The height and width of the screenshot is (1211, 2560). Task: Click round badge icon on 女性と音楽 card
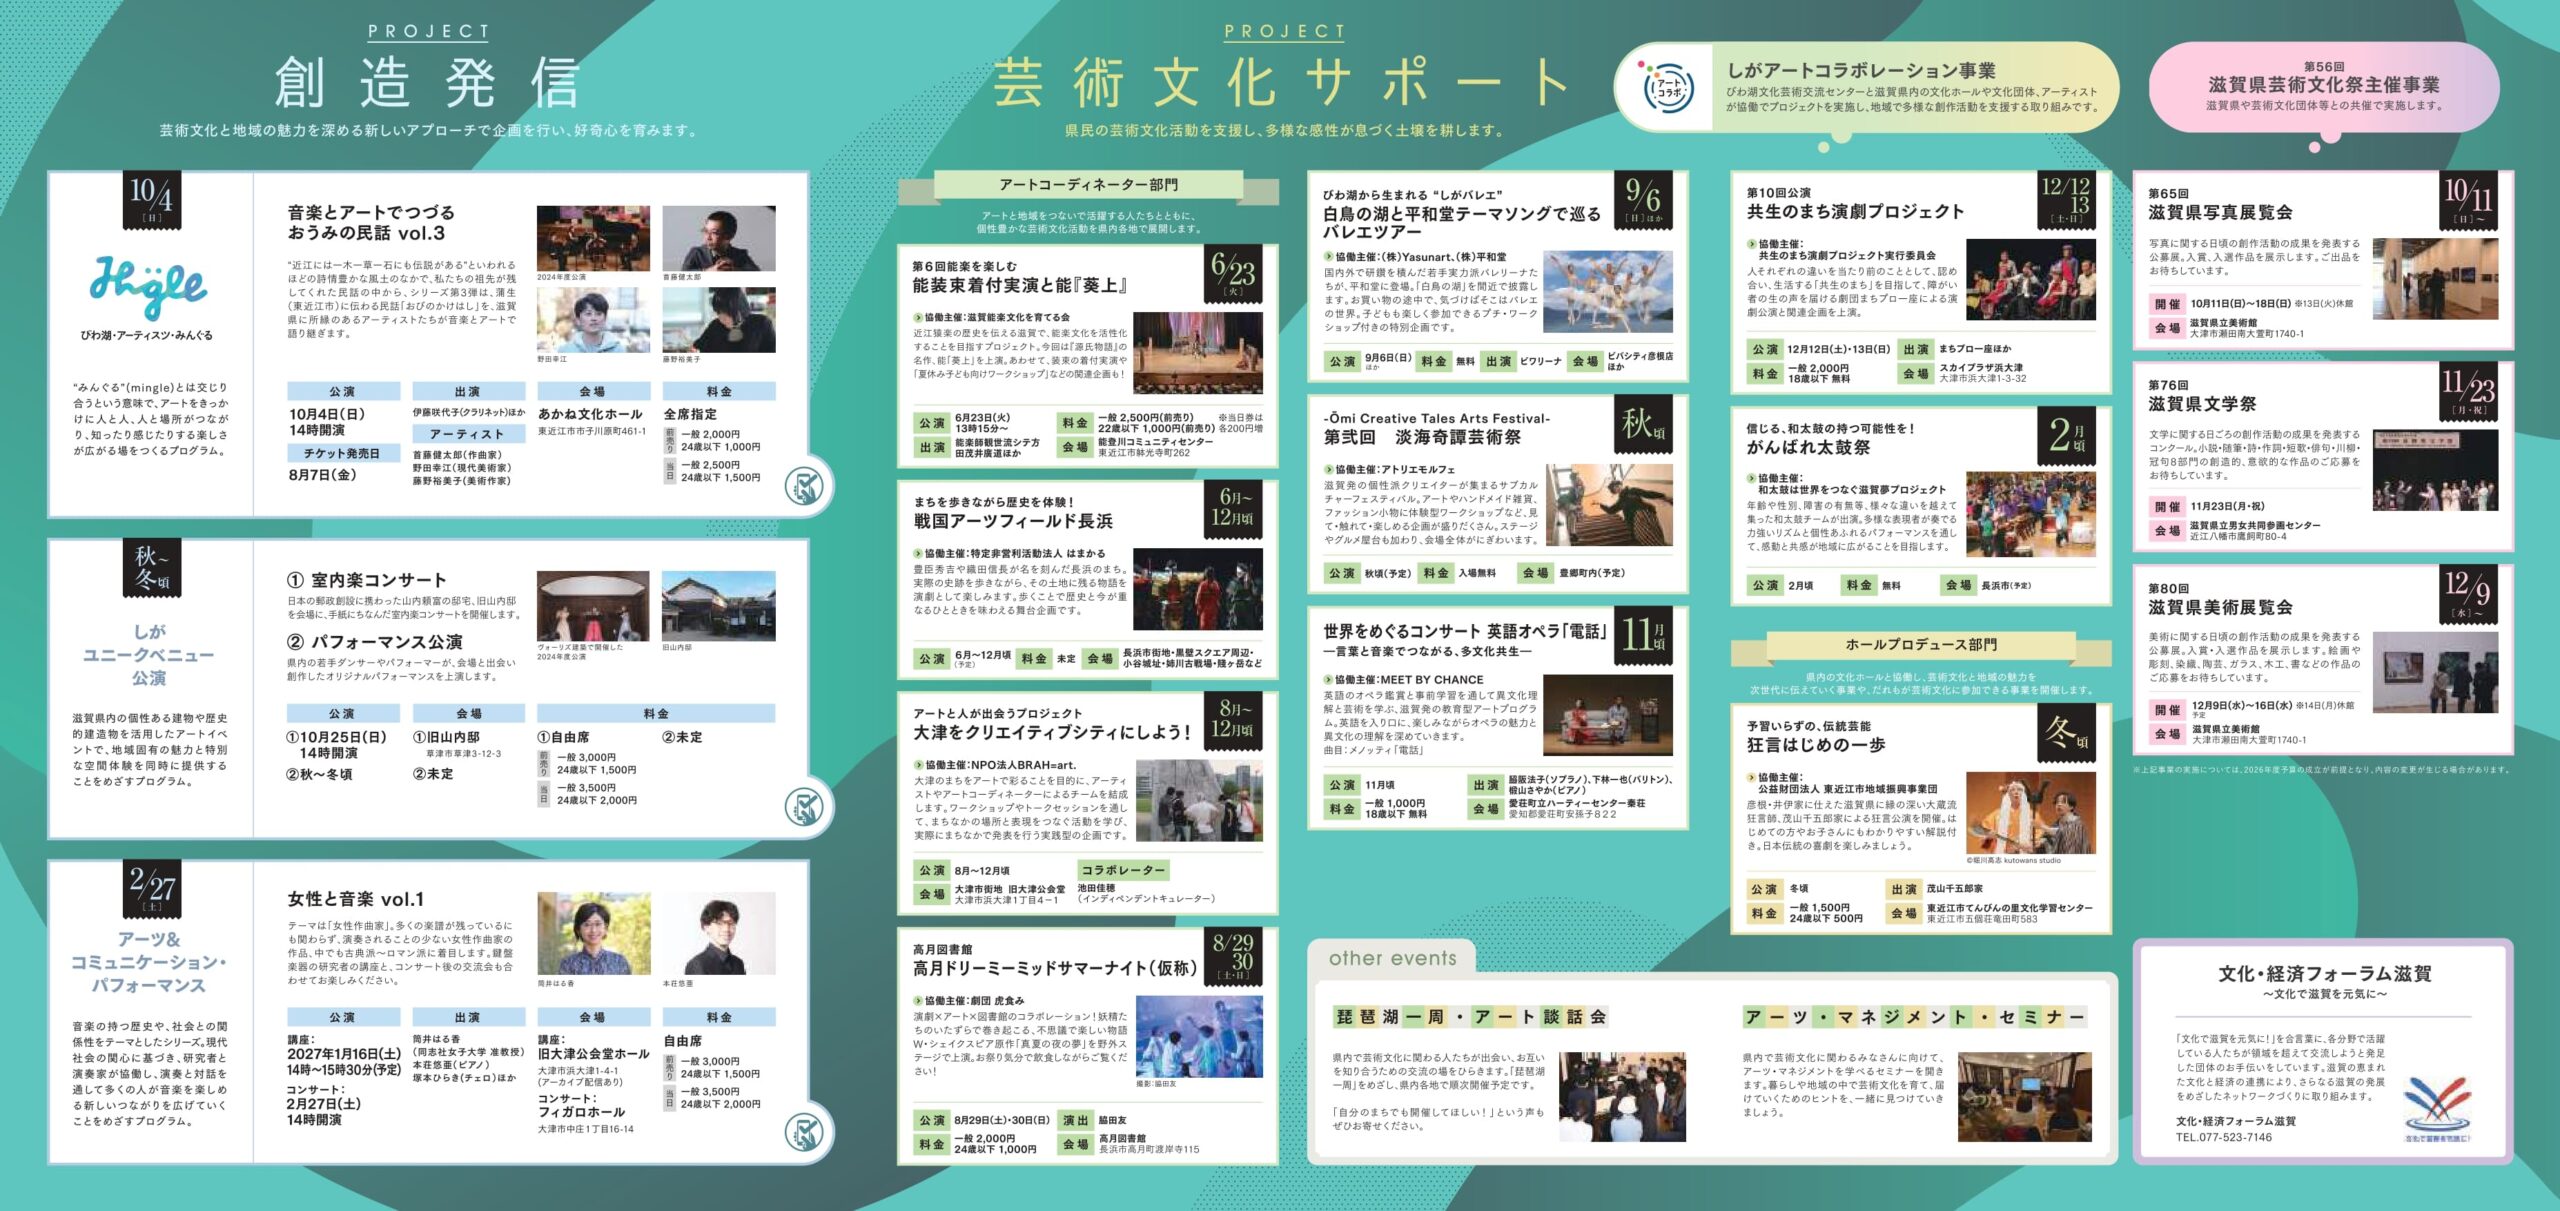804,1132
